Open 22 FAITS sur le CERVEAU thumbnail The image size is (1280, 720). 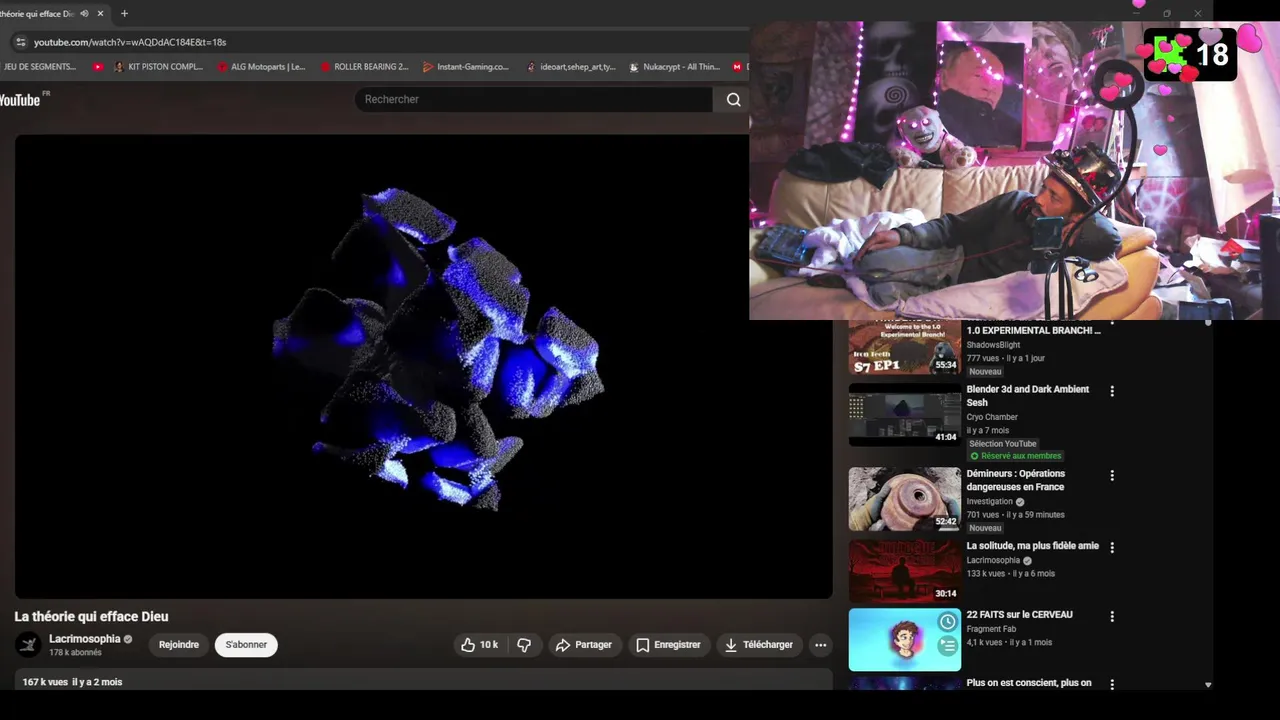pos(905,640)
